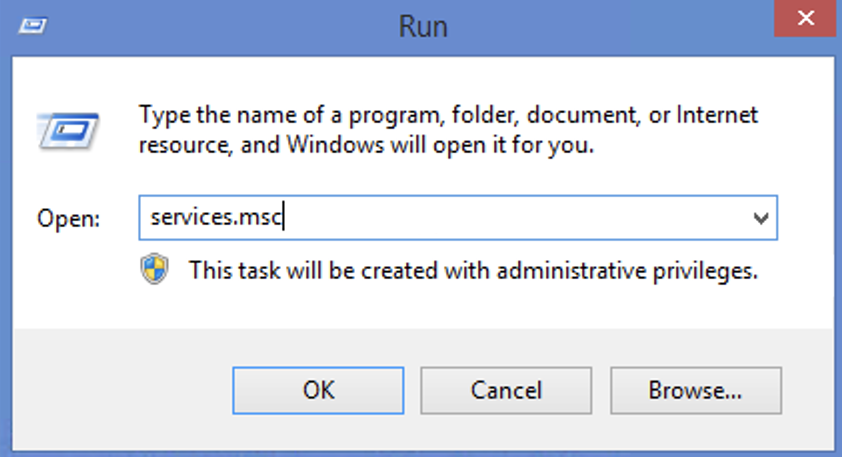Click the blue window border under the buttons
842x457 pixels.
tap(422, 454)
